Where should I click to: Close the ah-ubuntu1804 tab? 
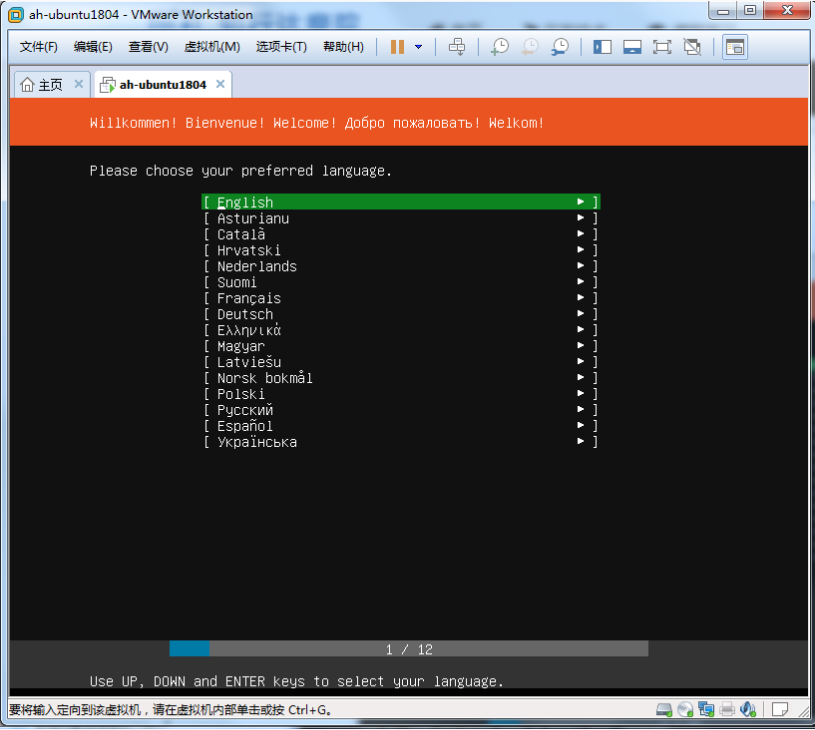point(220,85)
